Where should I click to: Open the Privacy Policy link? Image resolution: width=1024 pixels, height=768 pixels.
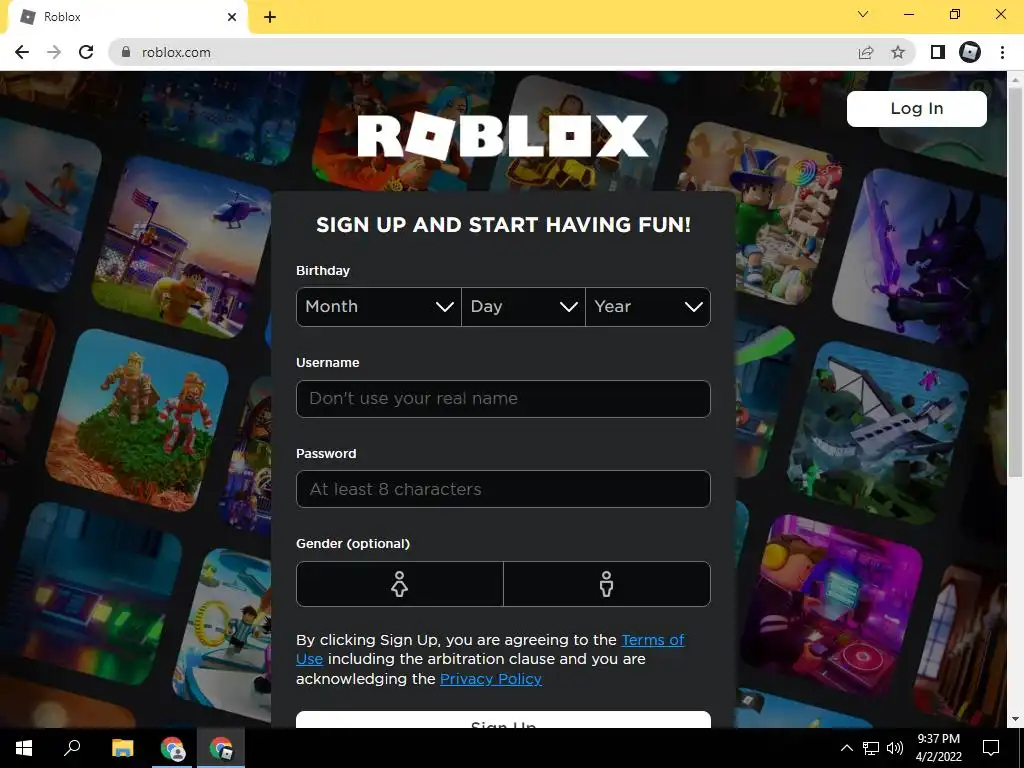point(491,679)
